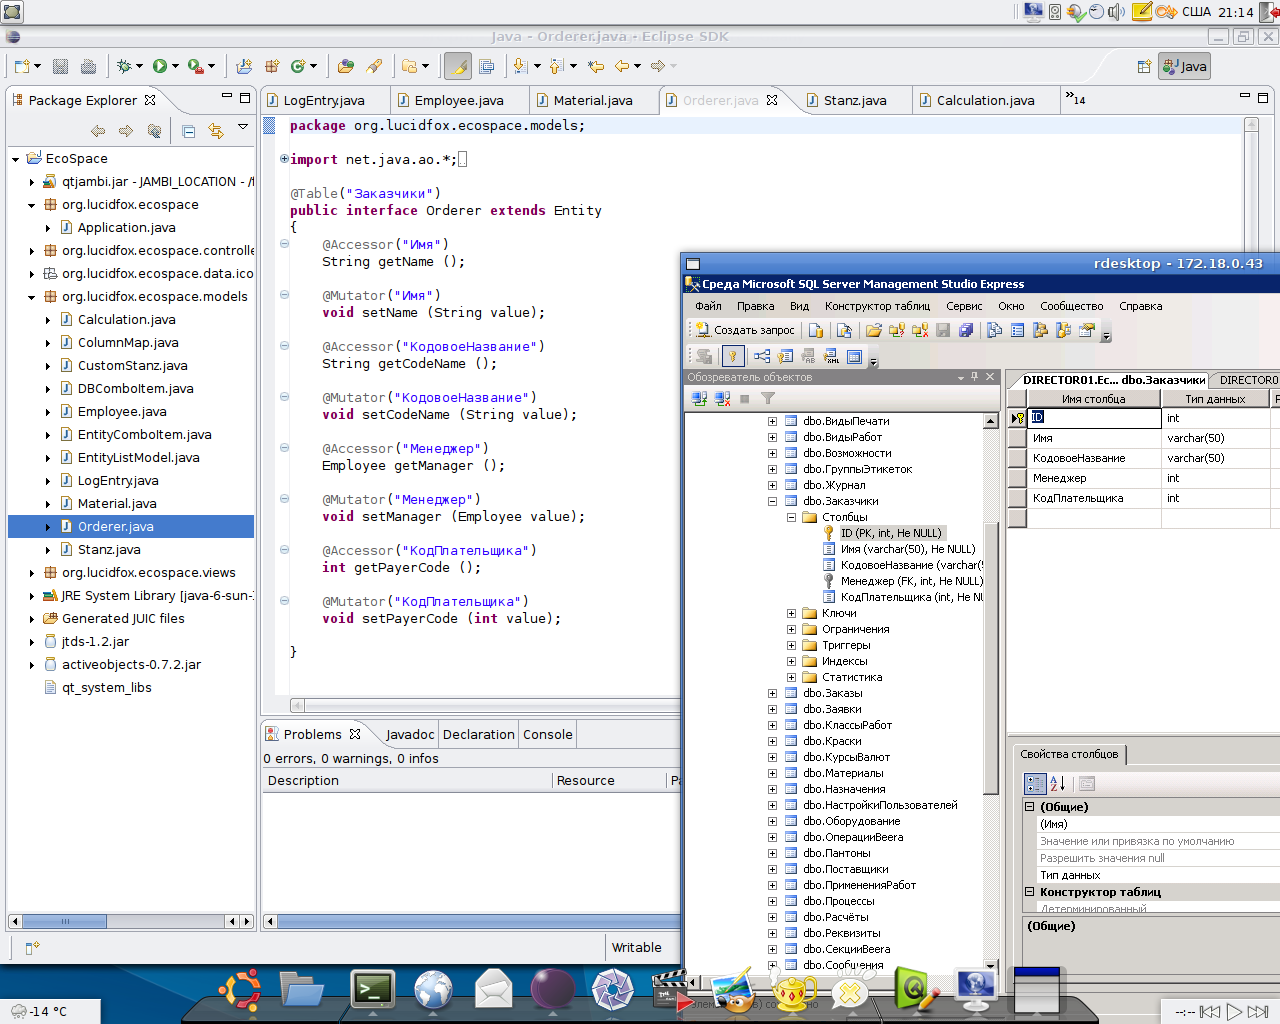Collapse the (Общие) properties group
The image size is (1280, 1024).
click(x=1029, y=806)
